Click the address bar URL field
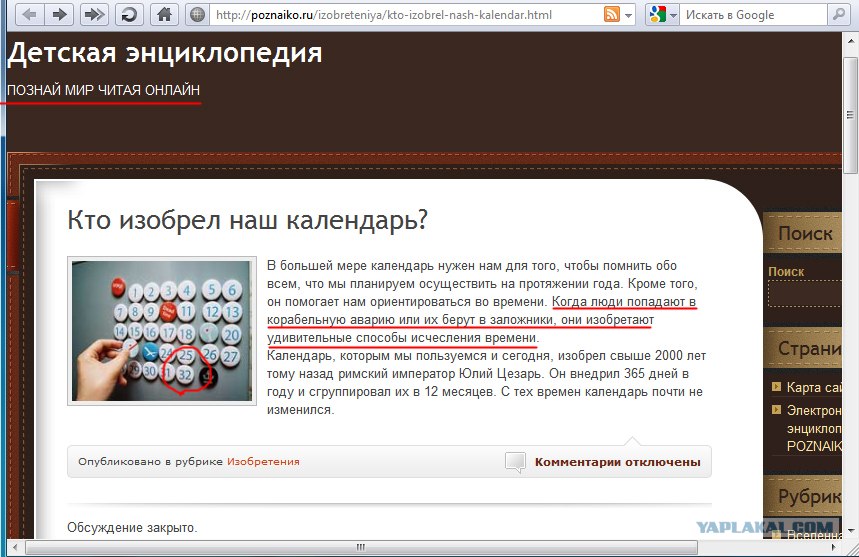Image resolution: width=859 pixels, height=557 pixels. (405, 15)
